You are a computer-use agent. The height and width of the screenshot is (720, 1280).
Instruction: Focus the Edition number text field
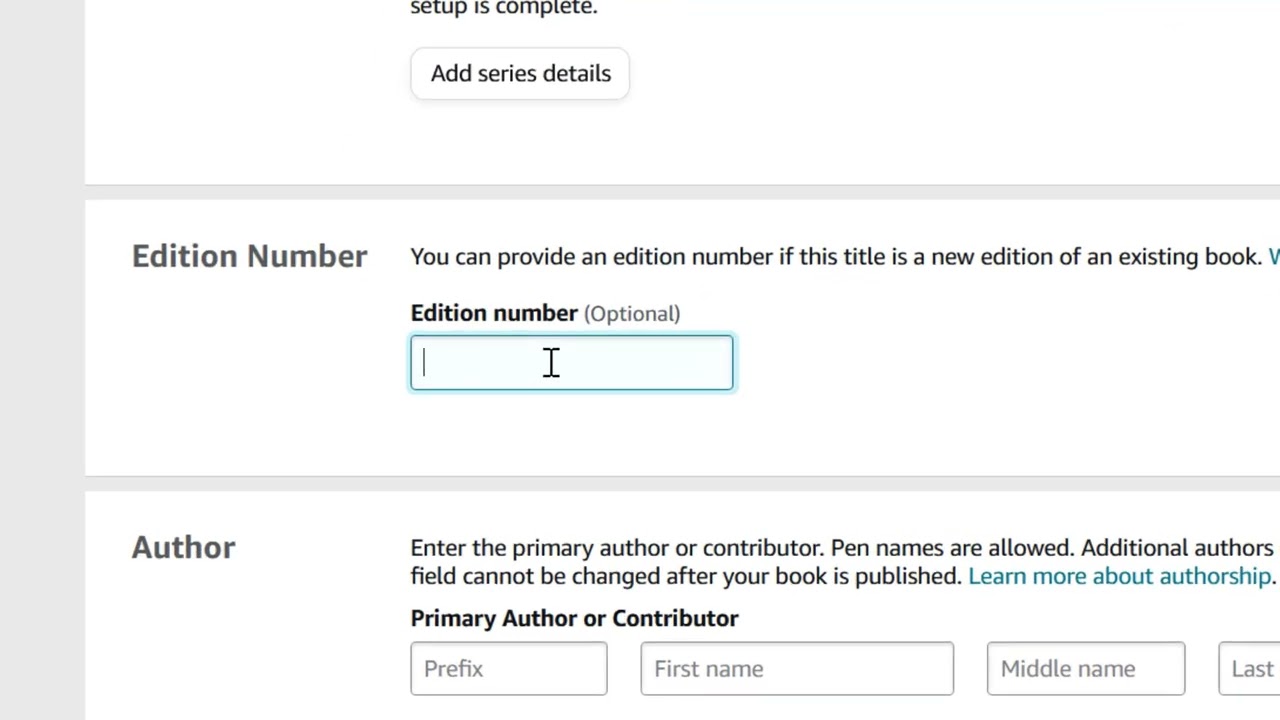571,363
